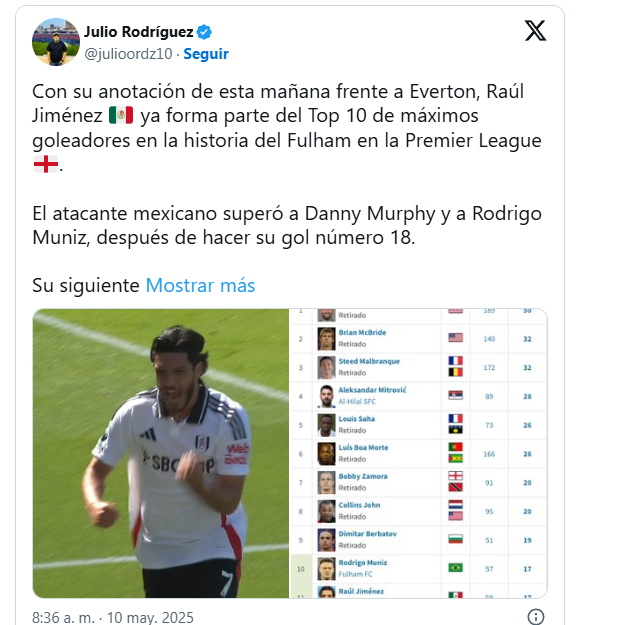Open the Raúl Jiménez celebration photo
This screenshot has height=625, width=620.
click(x=161, y=453)
